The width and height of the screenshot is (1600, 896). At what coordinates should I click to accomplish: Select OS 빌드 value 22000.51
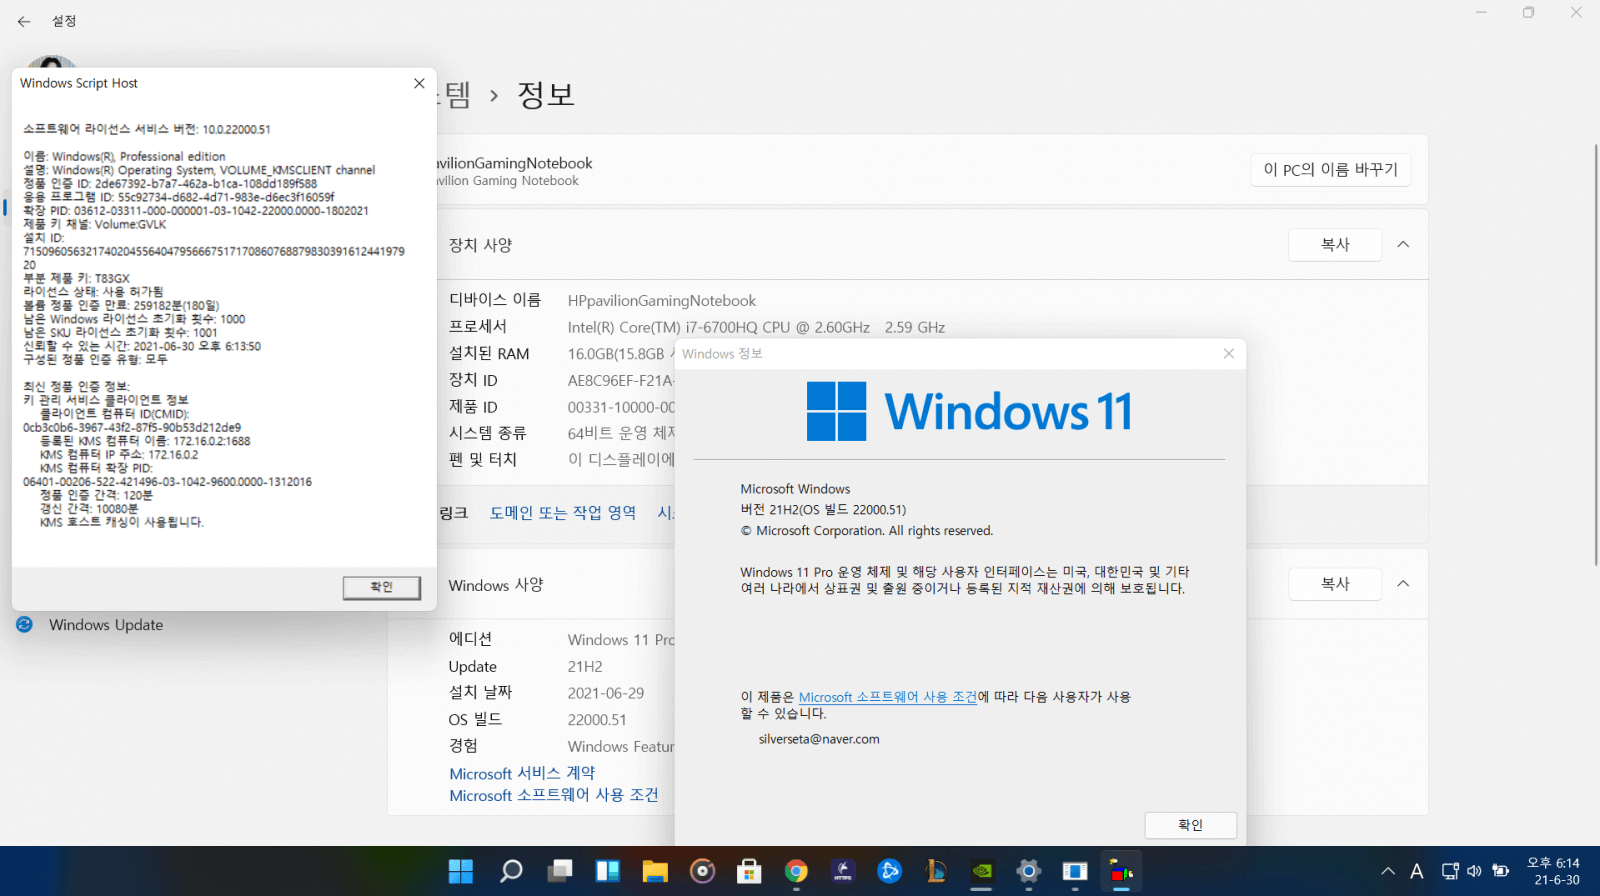(x=597, y=719)
